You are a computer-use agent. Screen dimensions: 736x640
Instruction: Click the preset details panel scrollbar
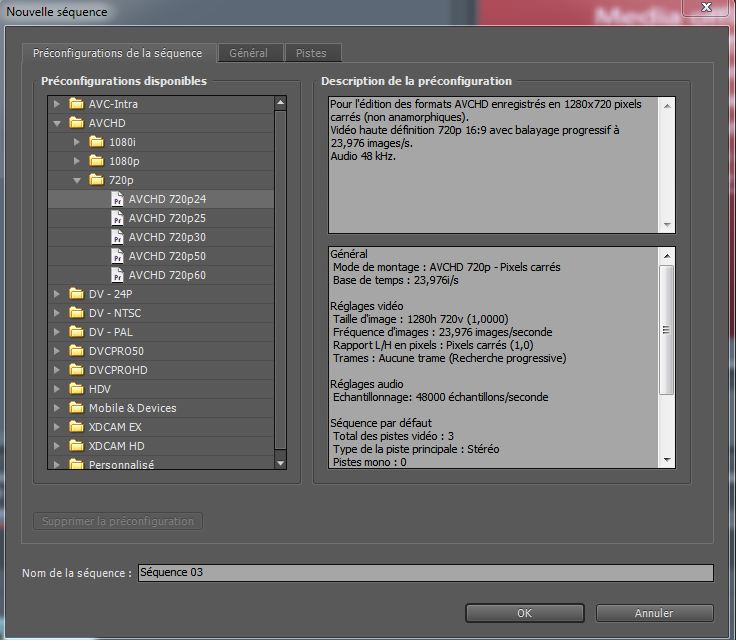pos(667,330)
